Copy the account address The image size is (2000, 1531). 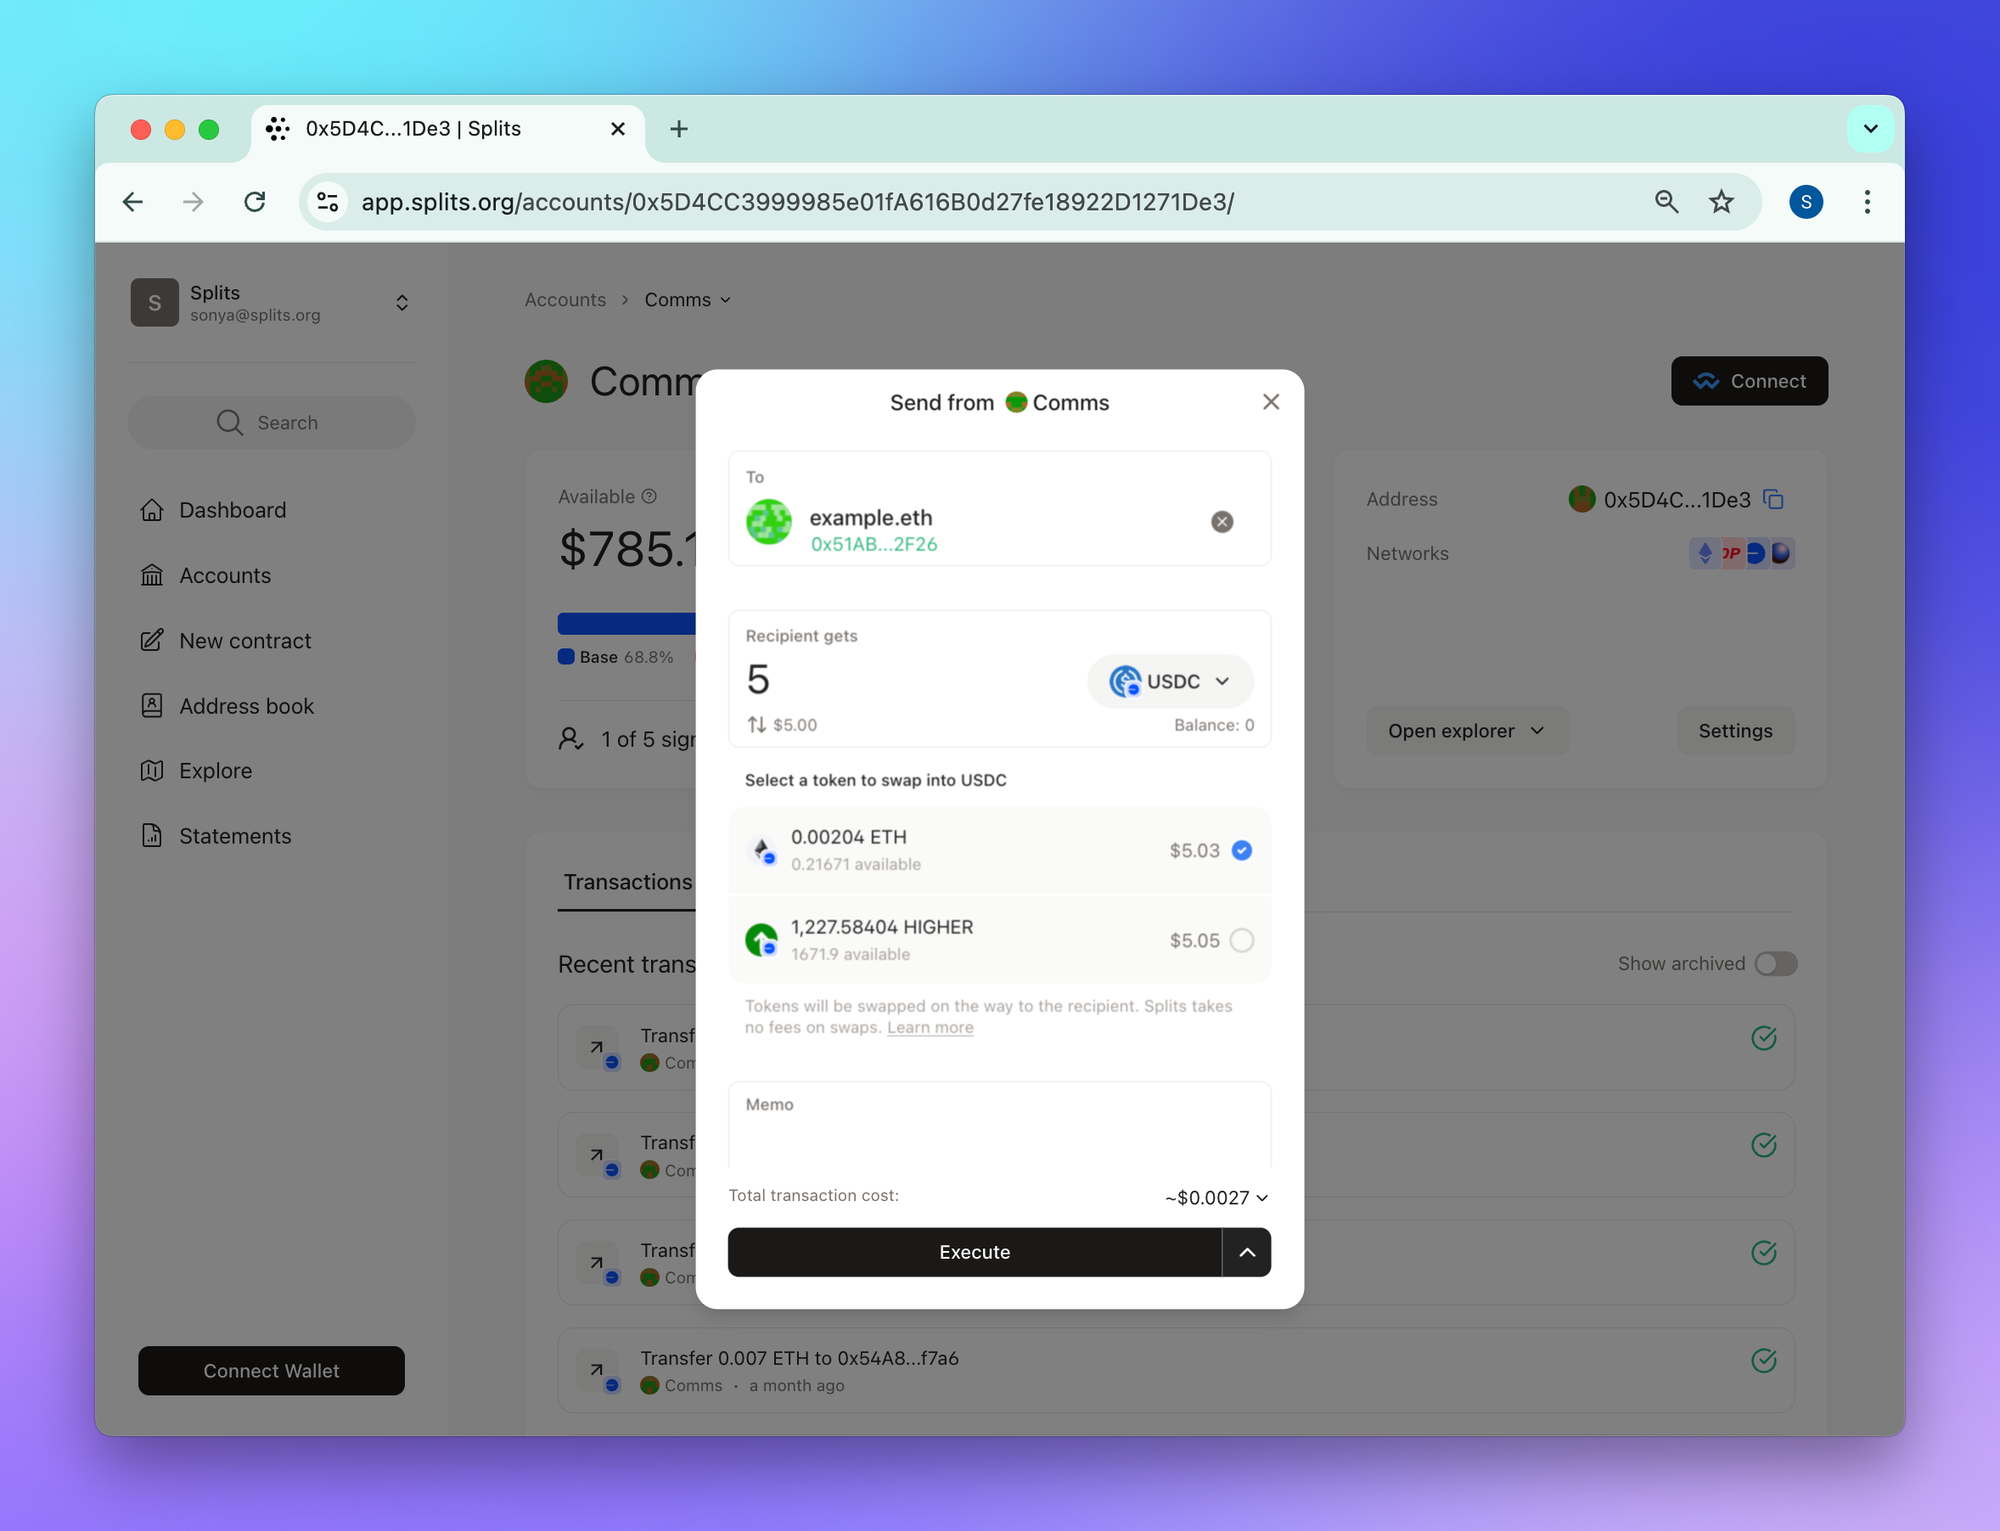click(1774, 499)
